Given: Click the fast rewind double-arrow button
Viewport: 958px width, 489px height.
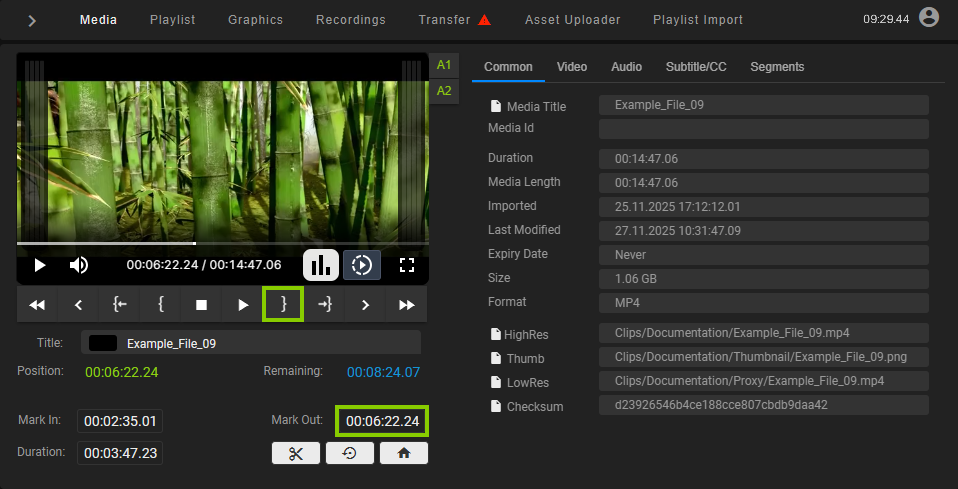Looking at the screenshot, I should [37, 305].
